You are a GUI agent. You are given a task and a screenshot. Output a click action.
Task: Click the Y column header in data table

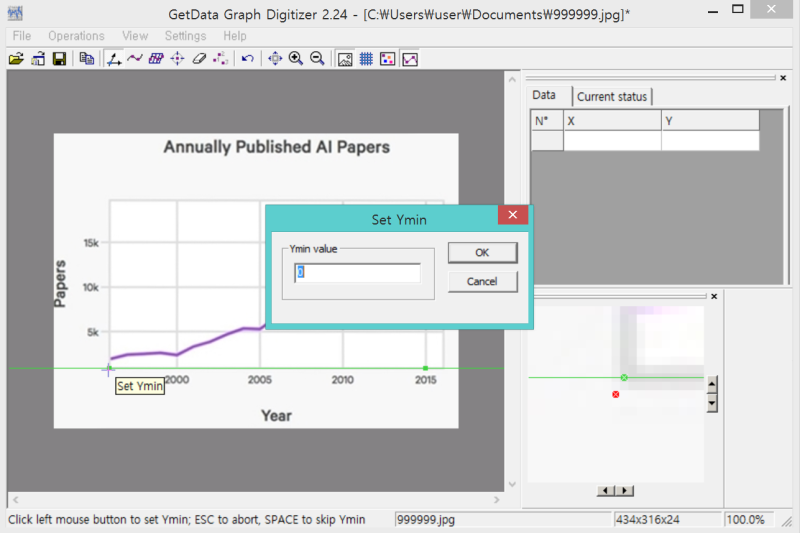tap(710, 121)
